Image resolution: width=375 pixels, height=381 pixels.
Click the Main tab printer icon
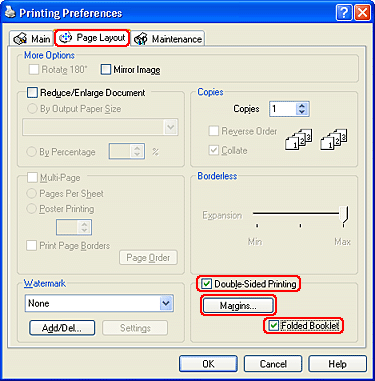[x=20, y=39]
